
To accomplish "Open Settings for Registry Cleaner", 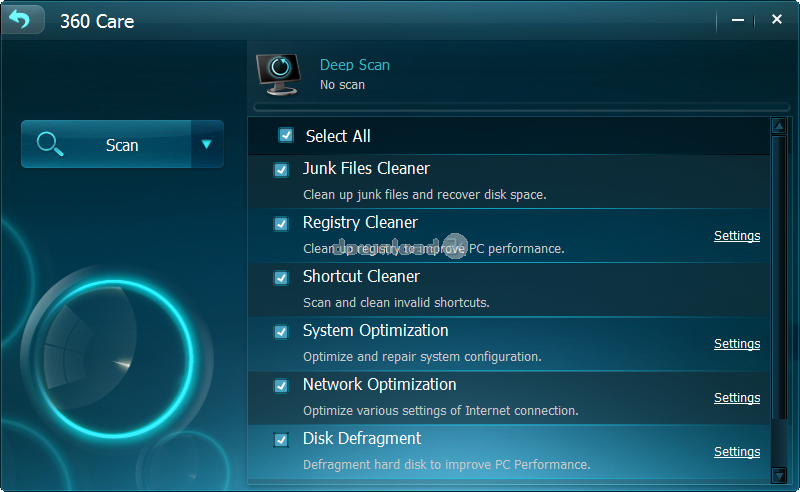I will [x=737, y=236].
